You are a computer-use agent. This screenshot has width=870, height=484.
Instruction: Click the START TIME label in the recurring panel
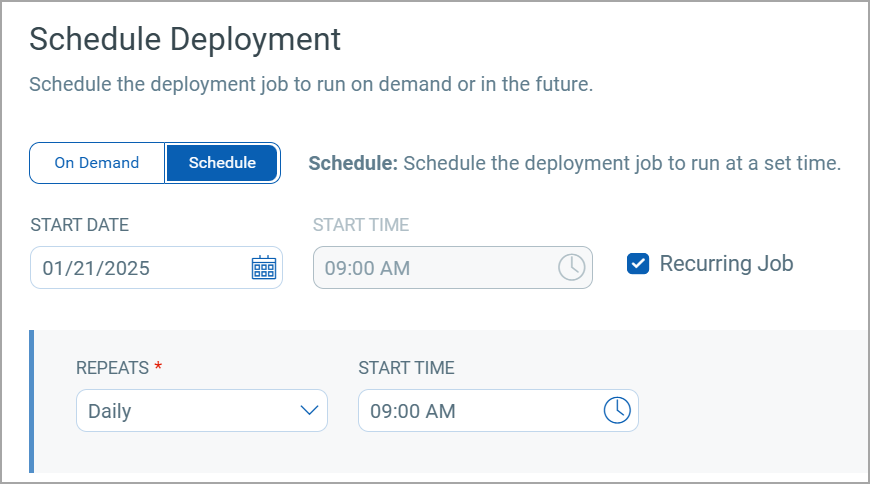(x=406, y=368)
